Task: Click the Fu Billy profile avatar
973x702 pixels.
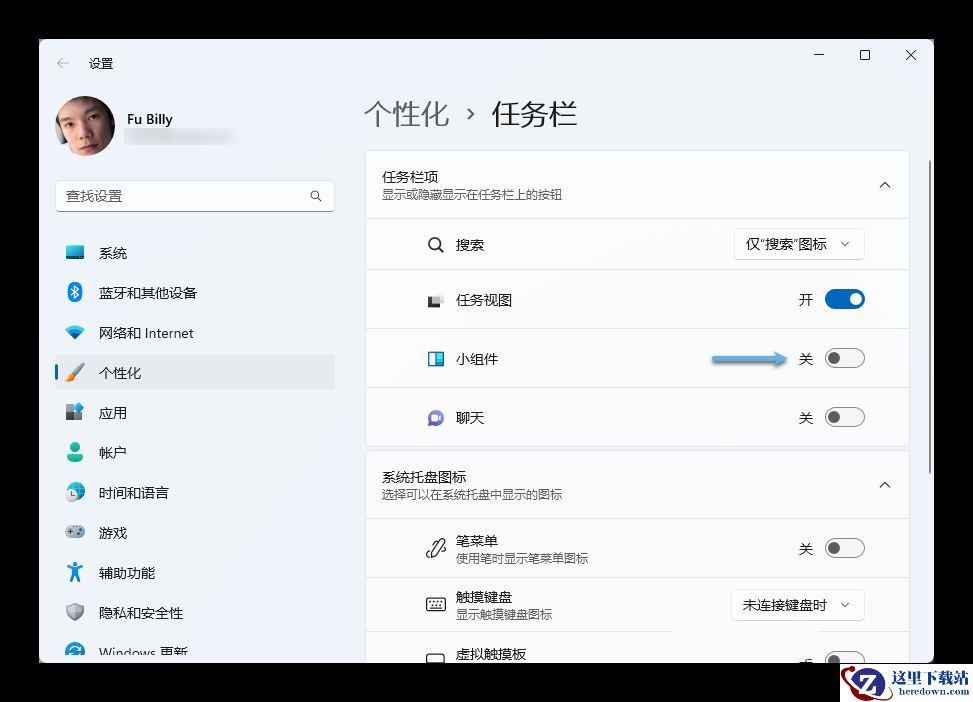Action: pyautogui.click(x=86, y=125)
